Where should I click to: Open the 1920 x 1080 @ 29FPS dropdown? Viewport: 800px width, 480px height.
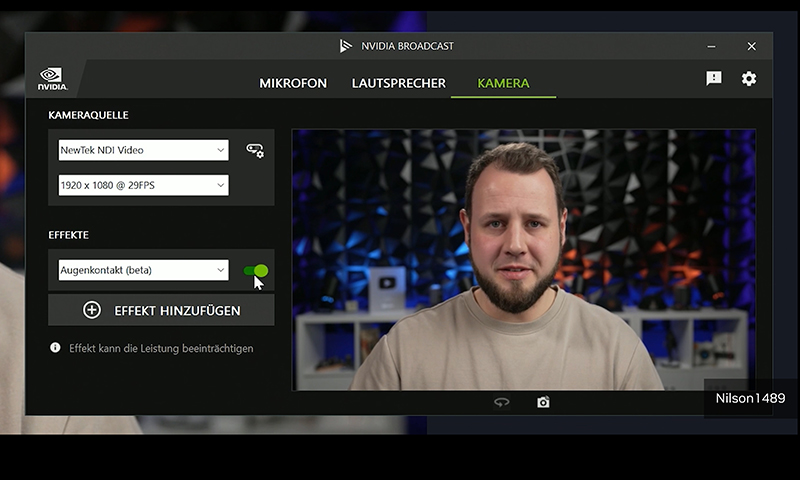143,185
